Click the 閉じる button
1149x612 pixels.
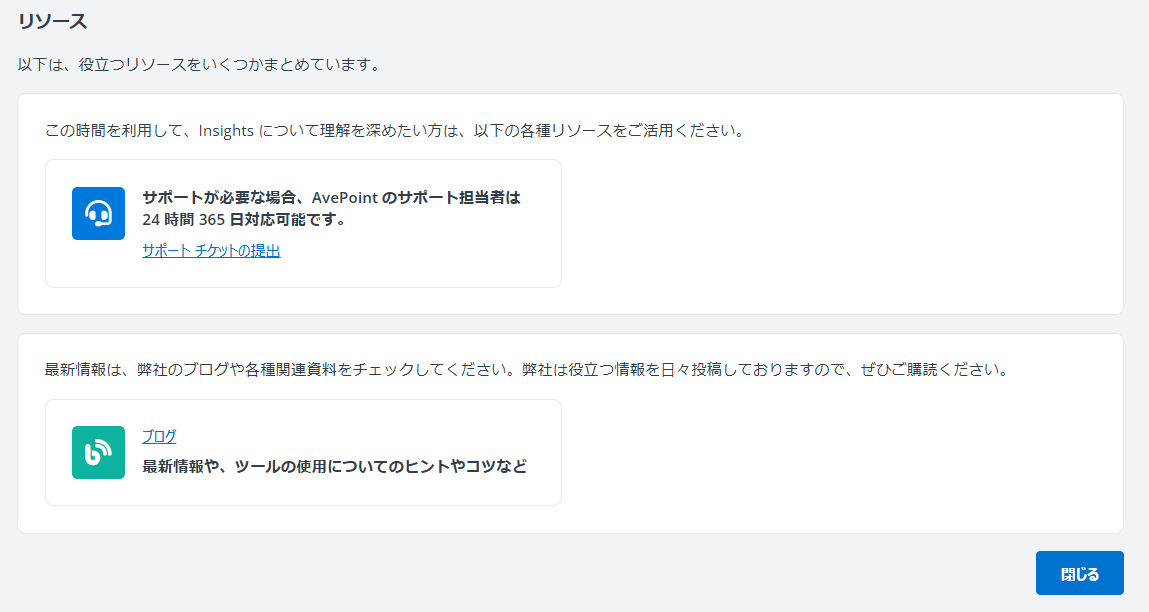tap(1079, 573)
